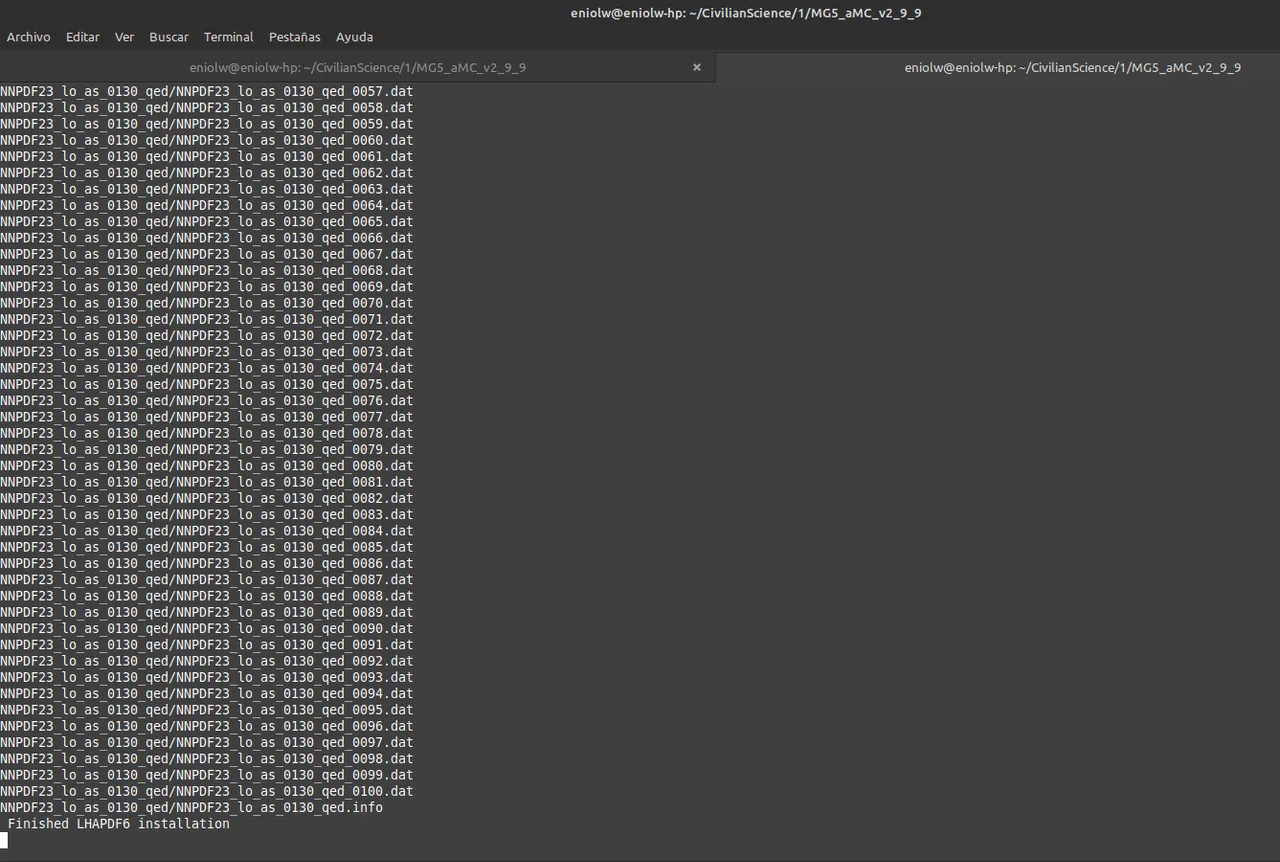Click the line ending in qed_0068.dat

[206, 270]
